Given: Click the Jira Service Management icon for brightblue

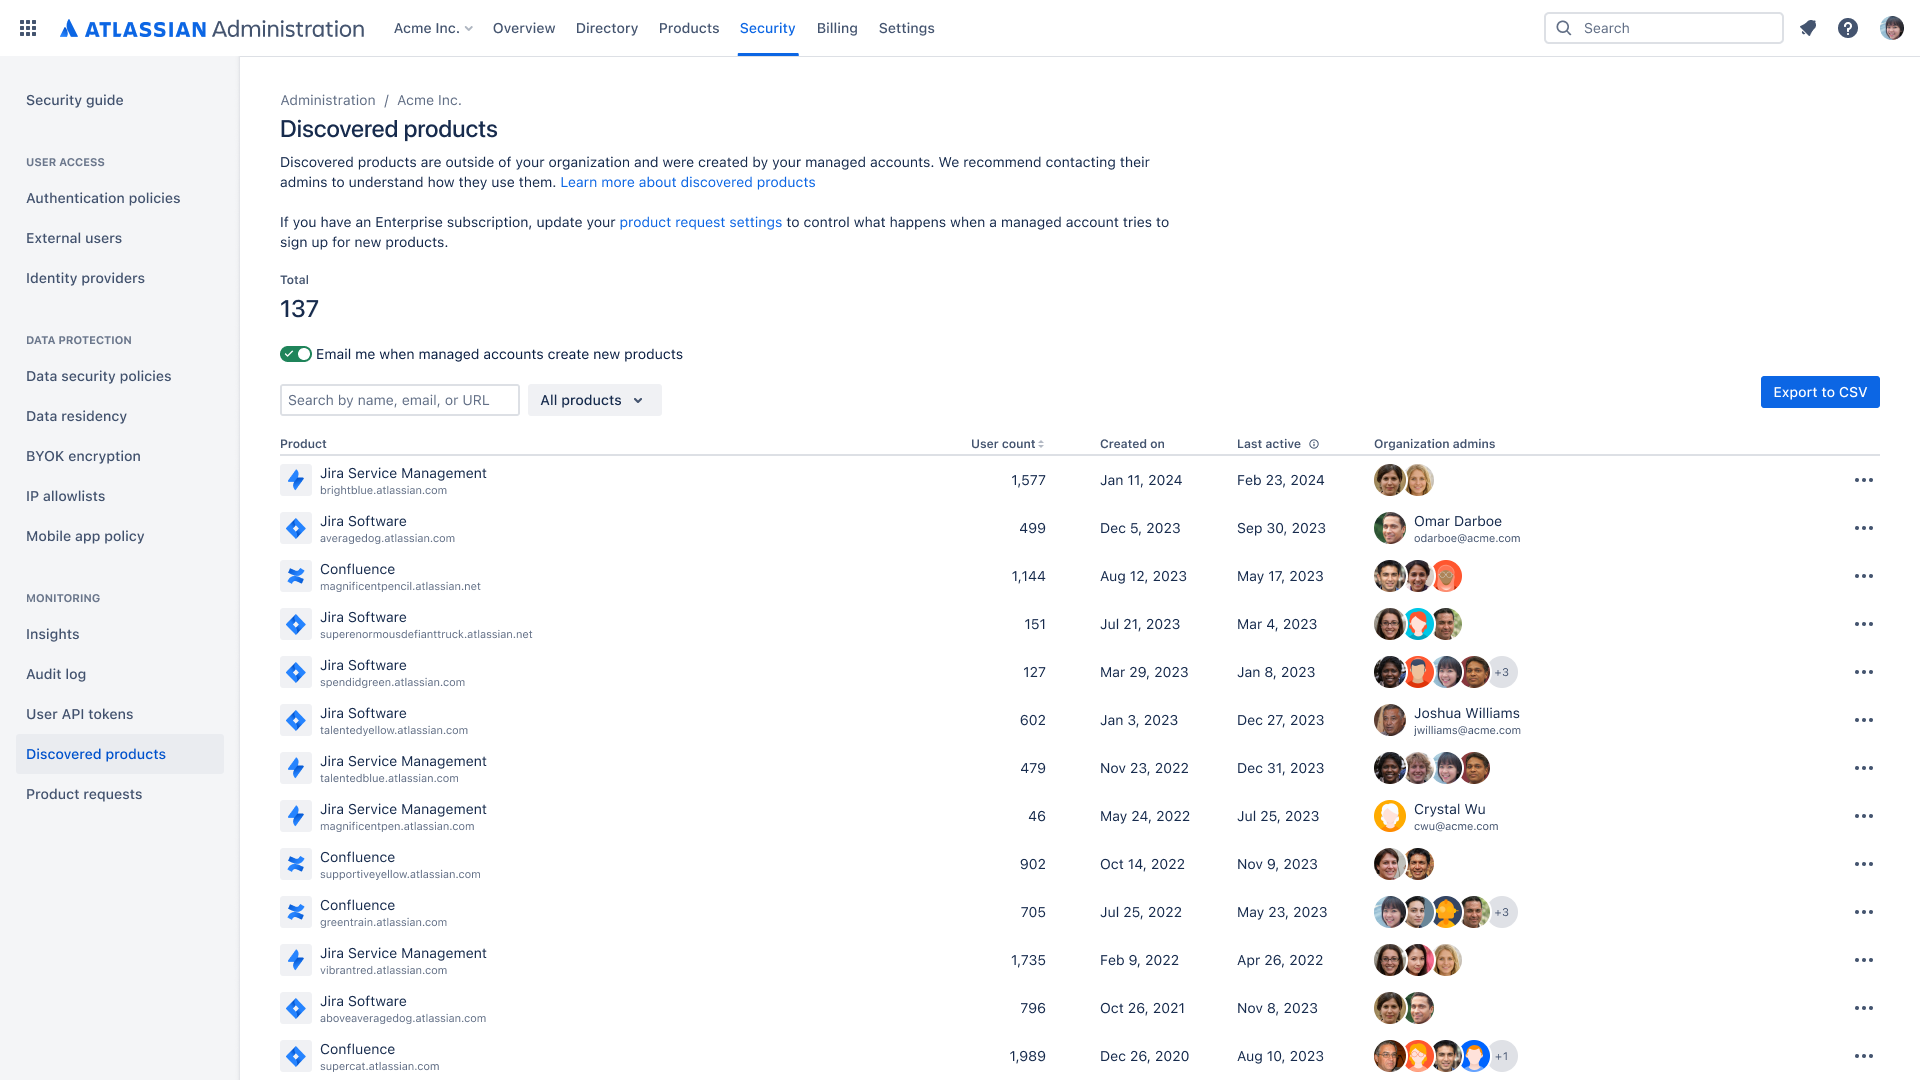Looking at the screenshot, I should point(297,480).
